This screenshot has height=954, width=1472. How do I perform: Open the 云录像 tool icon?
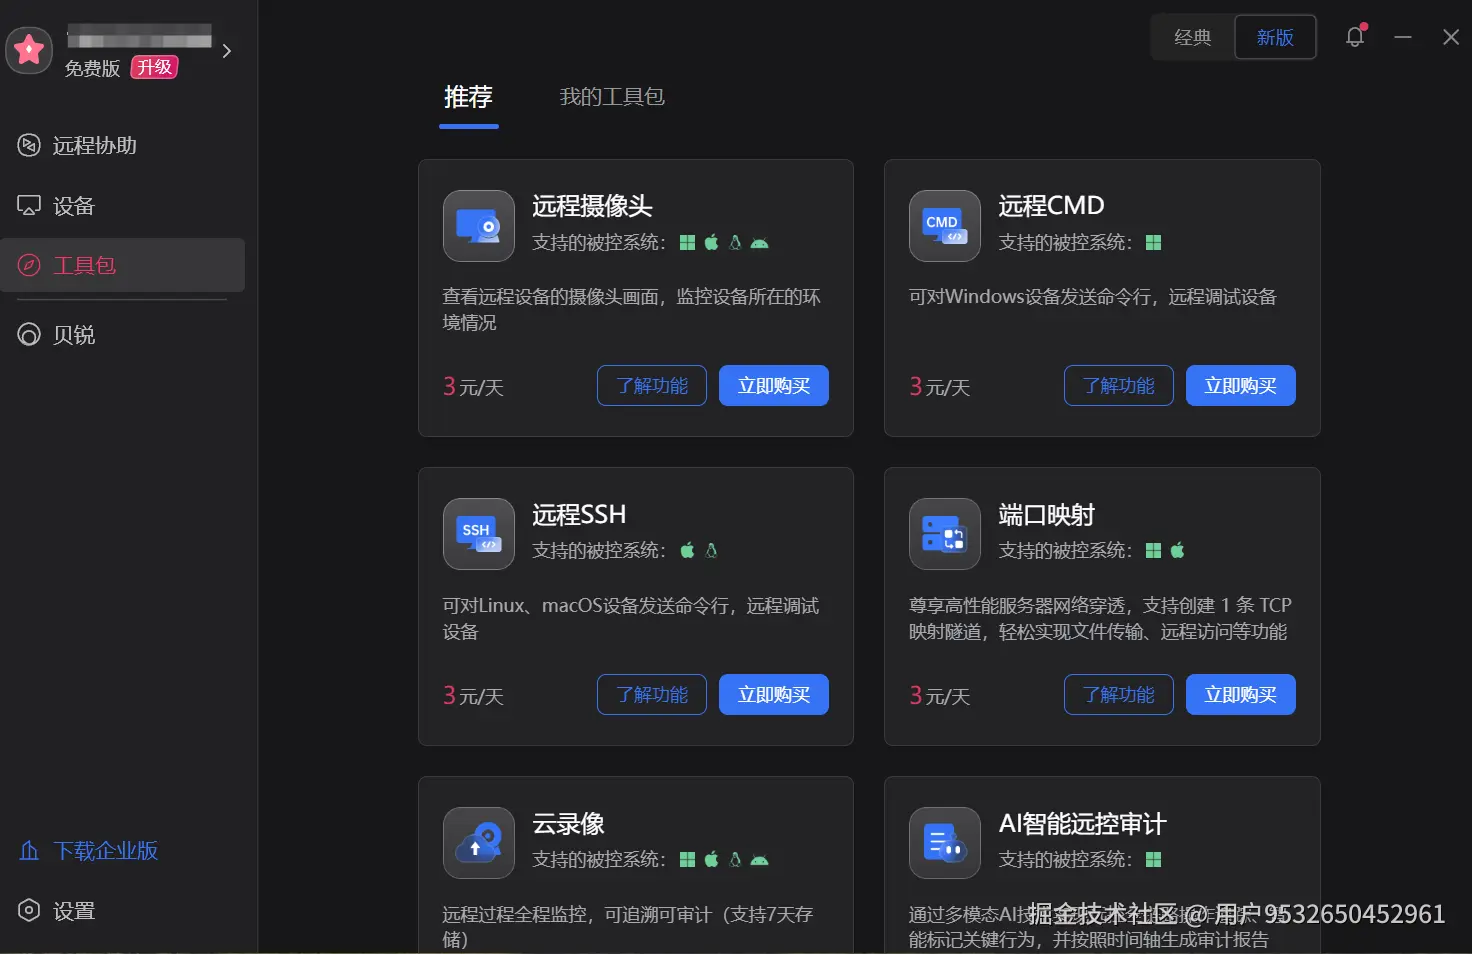click(479, 843)
